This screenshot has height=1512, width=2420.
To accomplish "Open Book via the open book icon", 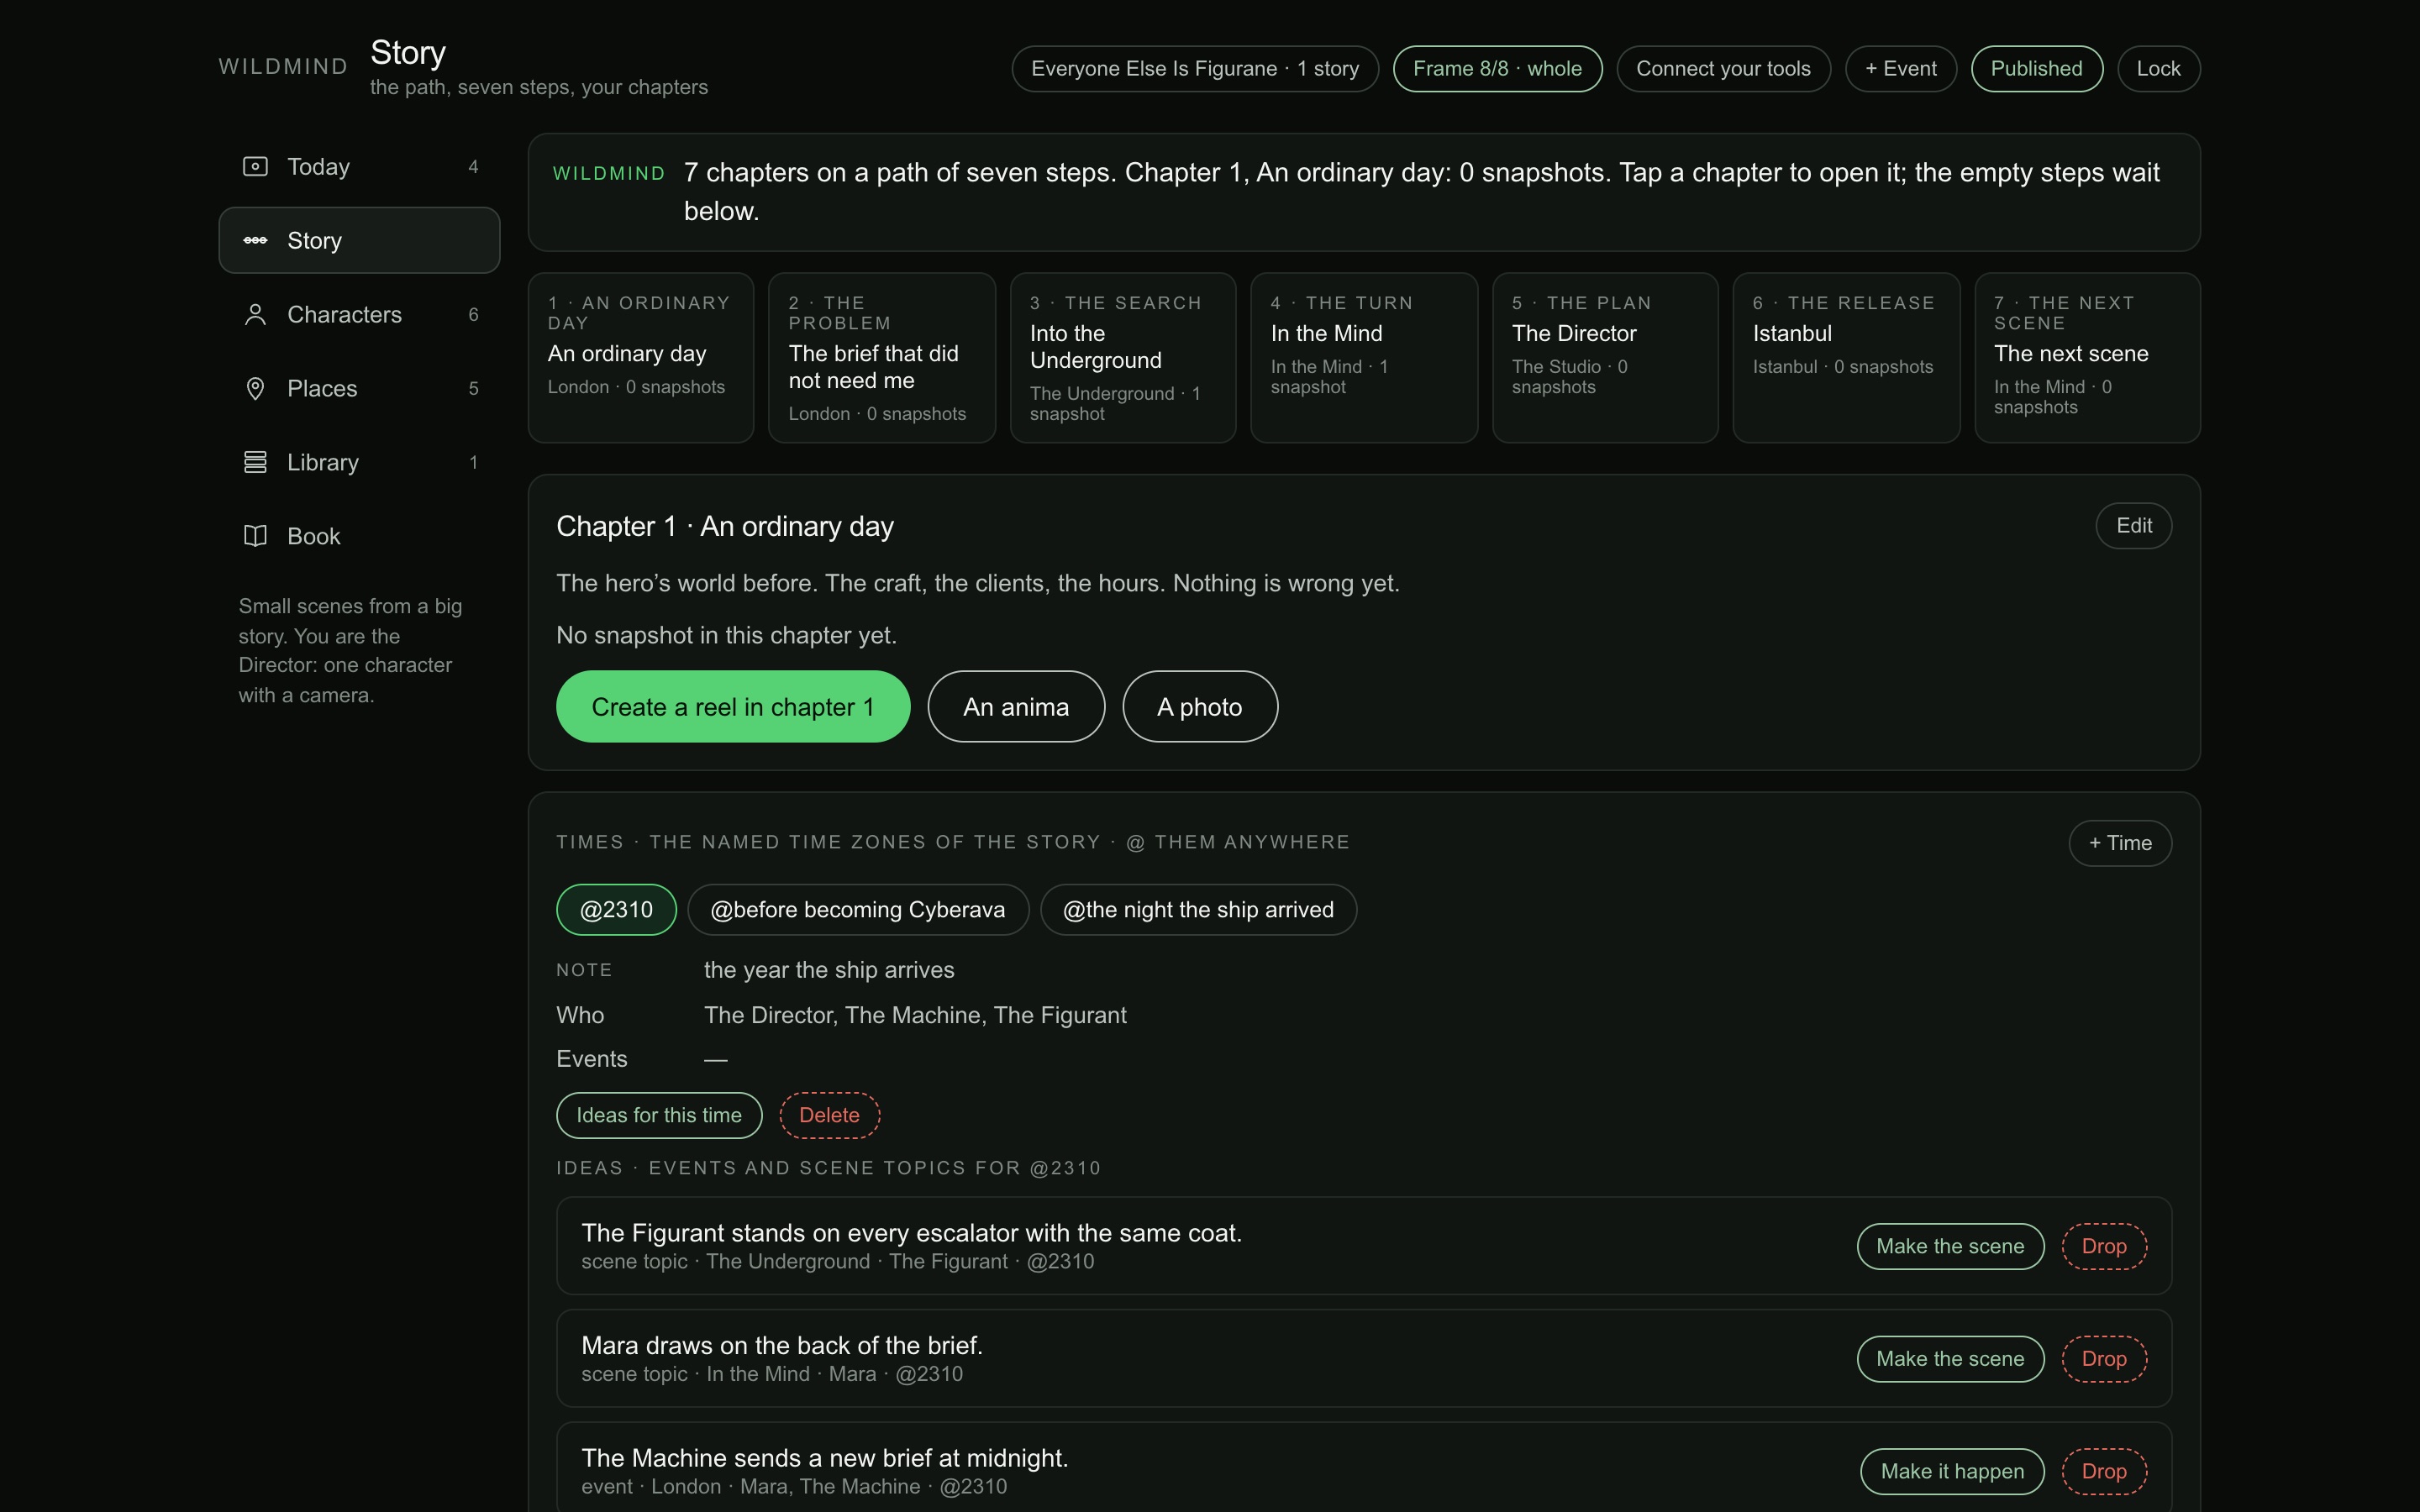I will click(x=255, y=536).
